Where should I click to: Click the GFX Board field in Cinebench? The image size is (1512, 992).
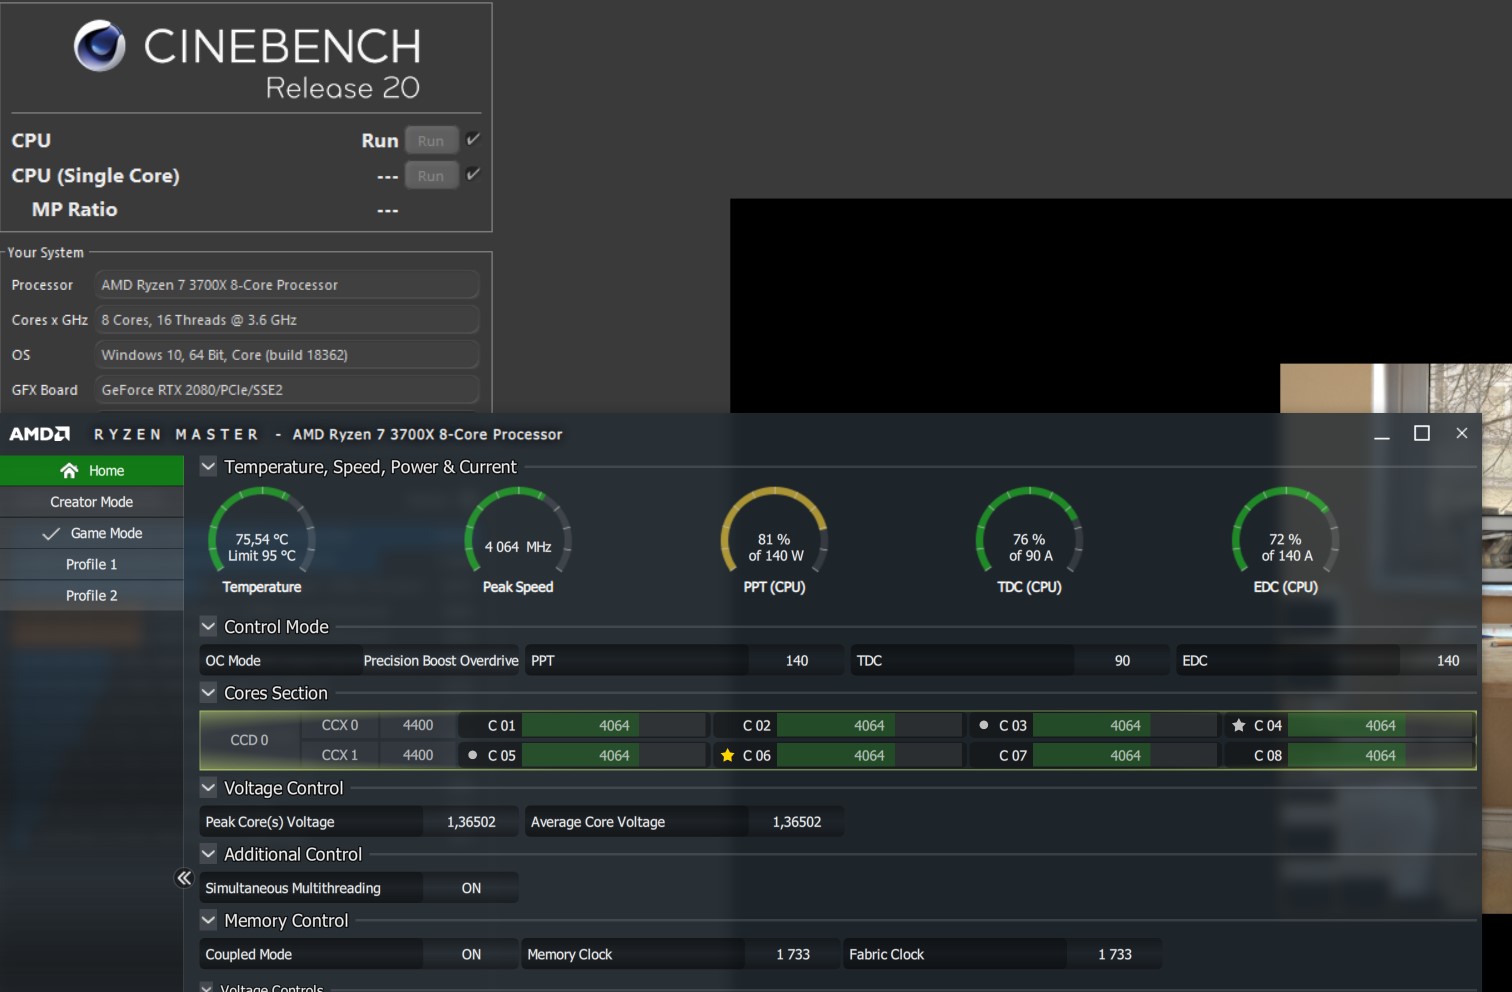point(287,390)
